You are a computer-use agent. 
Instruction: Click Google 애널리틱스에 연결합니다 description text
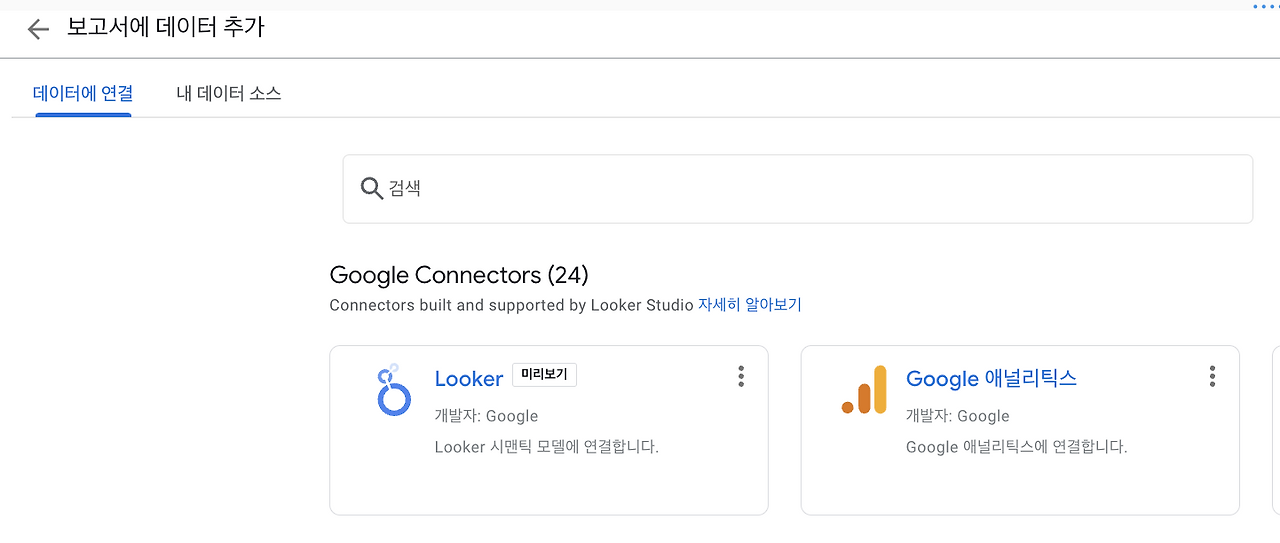click(1016, 447)
